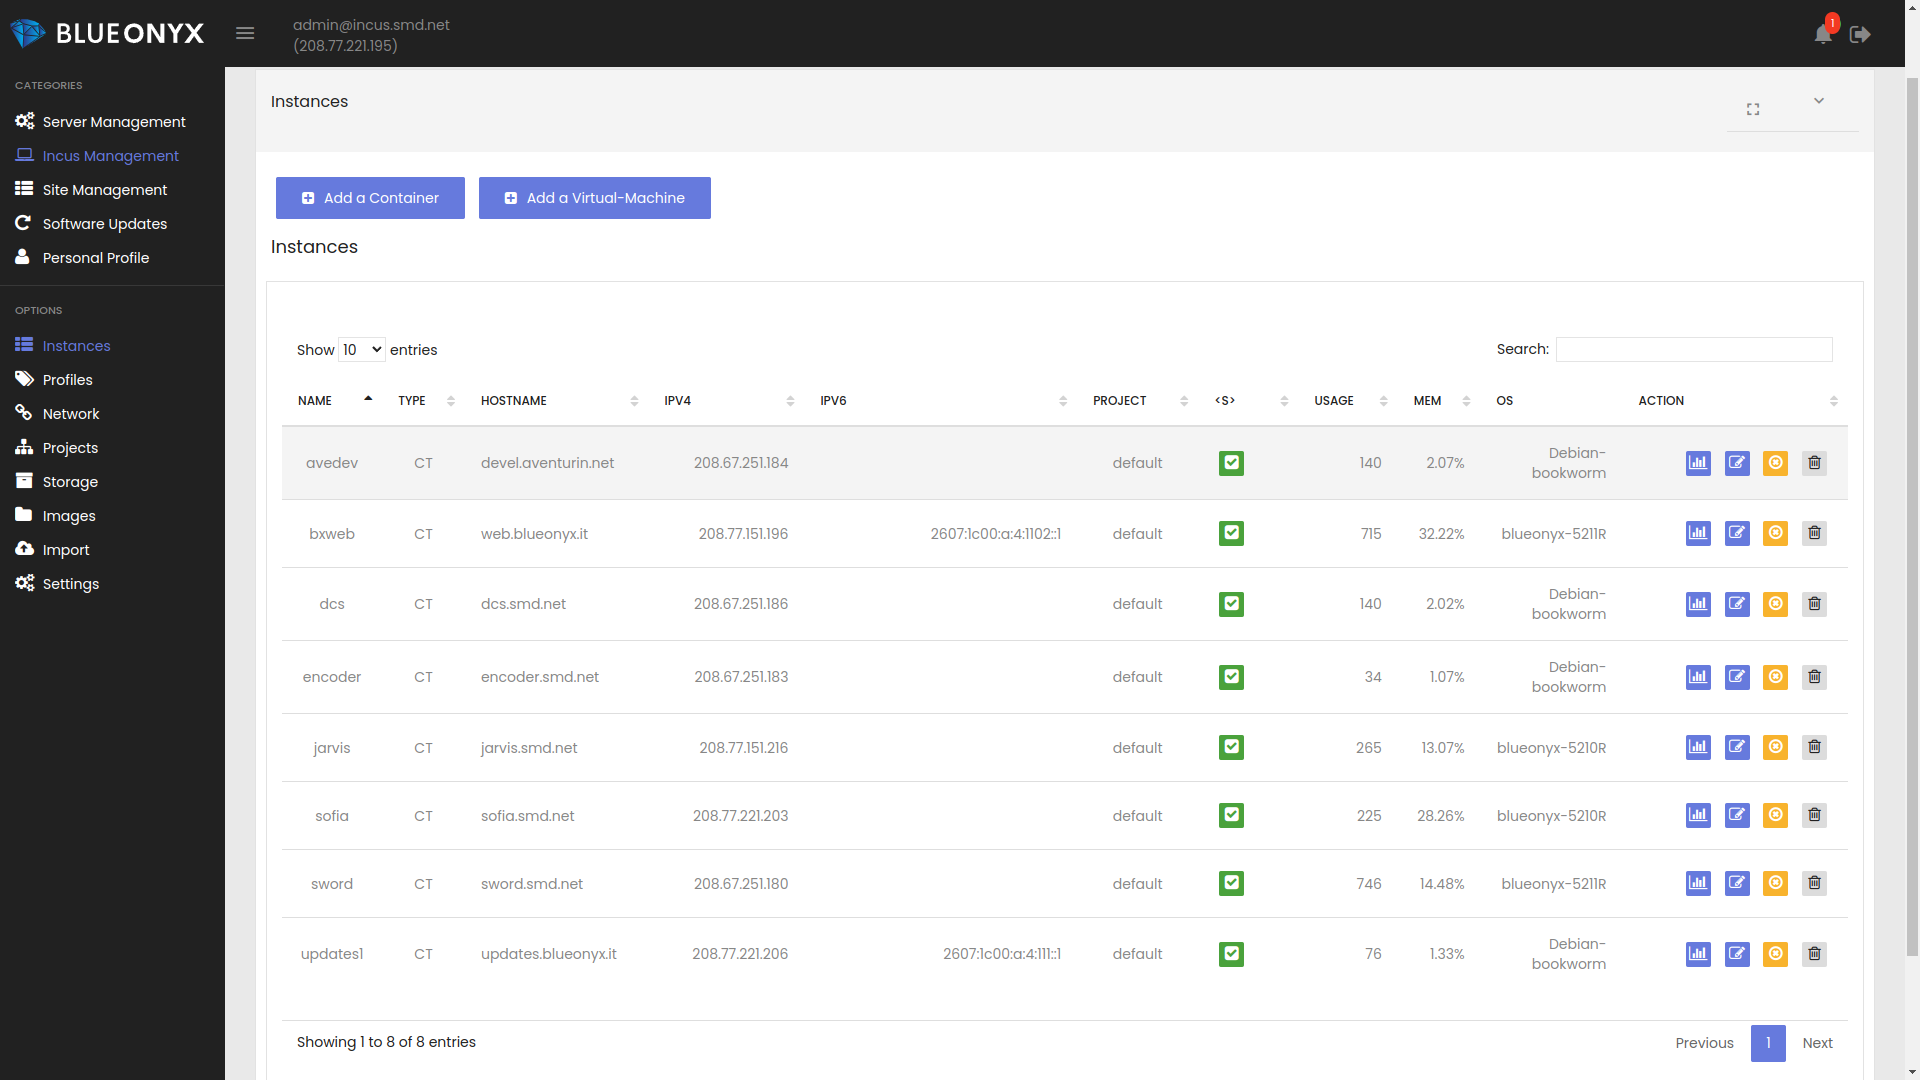Screen dimensions: 1920x1080
Task: Collapse the Instances panel chevron
Action: (x=1819, y=101)
